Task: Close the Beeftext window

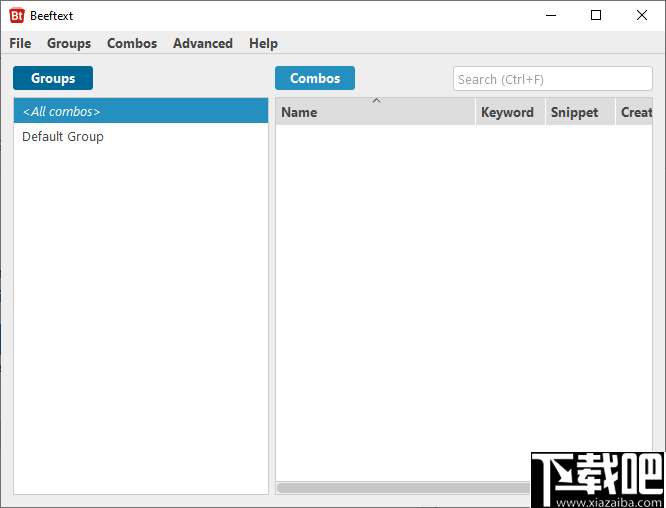Action: tap(642, 16)
